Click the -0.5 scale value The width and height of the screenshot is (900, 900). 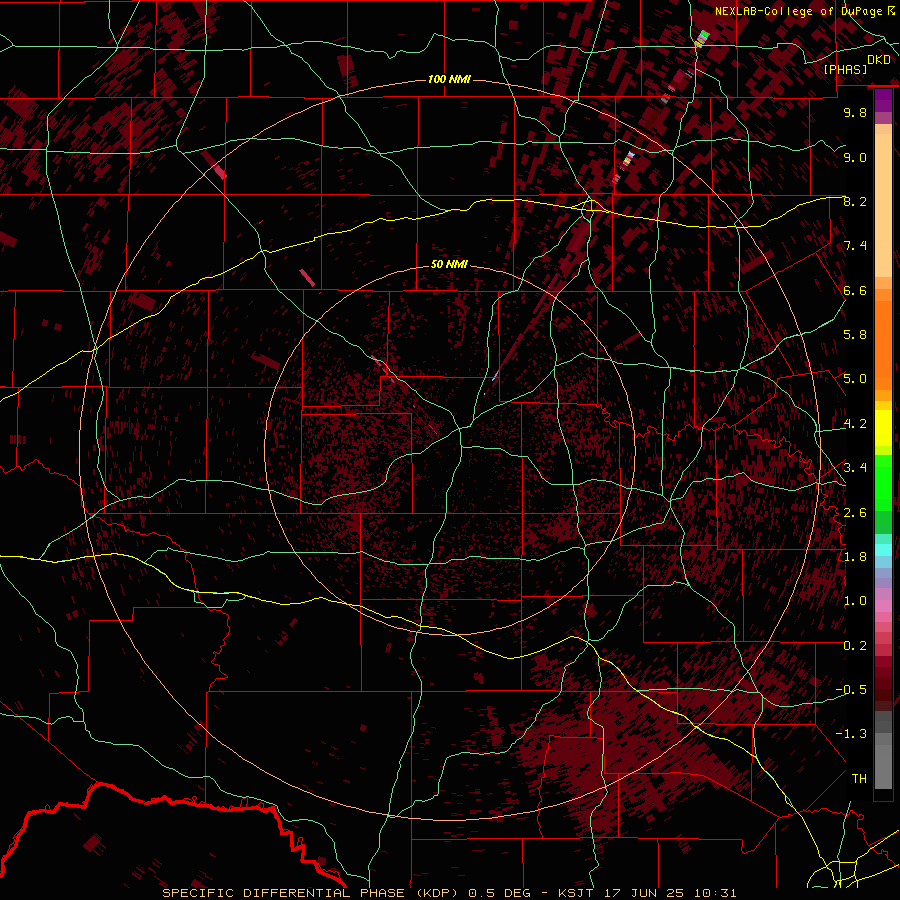click(x=851, y=690)
